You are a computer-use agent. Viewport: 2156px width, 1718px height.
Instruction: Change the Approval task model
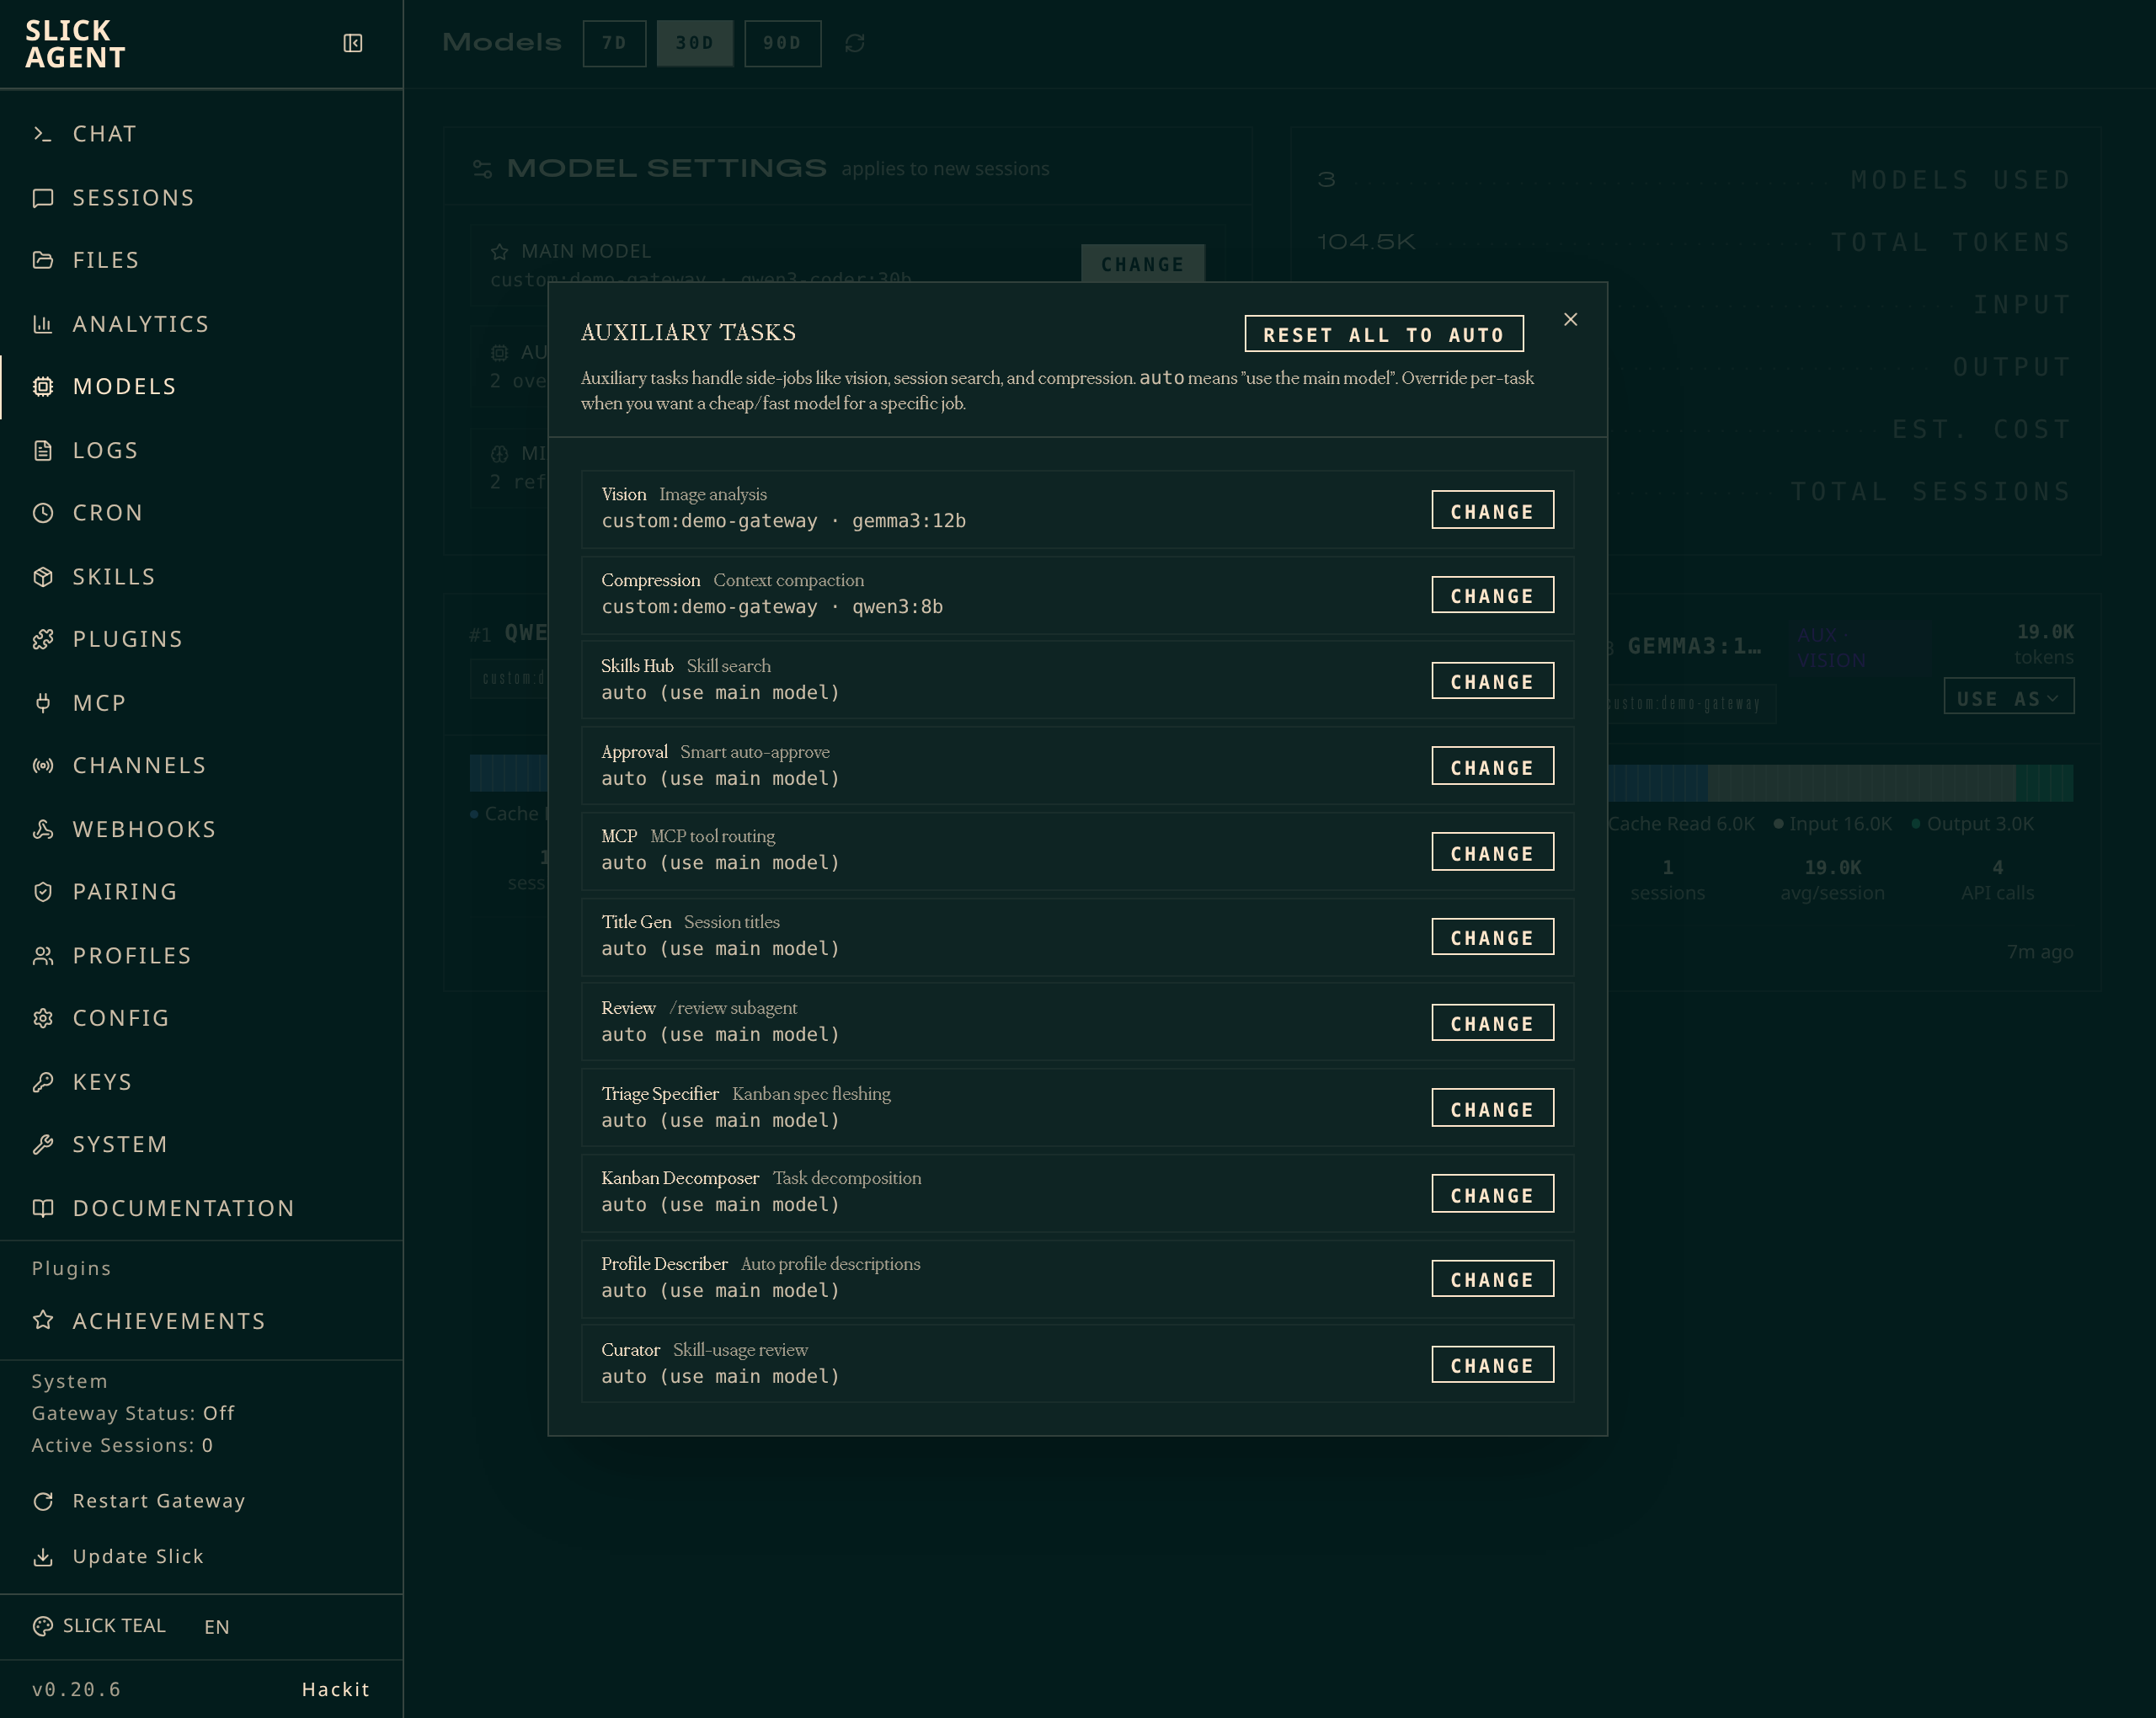pos(1492,767)
